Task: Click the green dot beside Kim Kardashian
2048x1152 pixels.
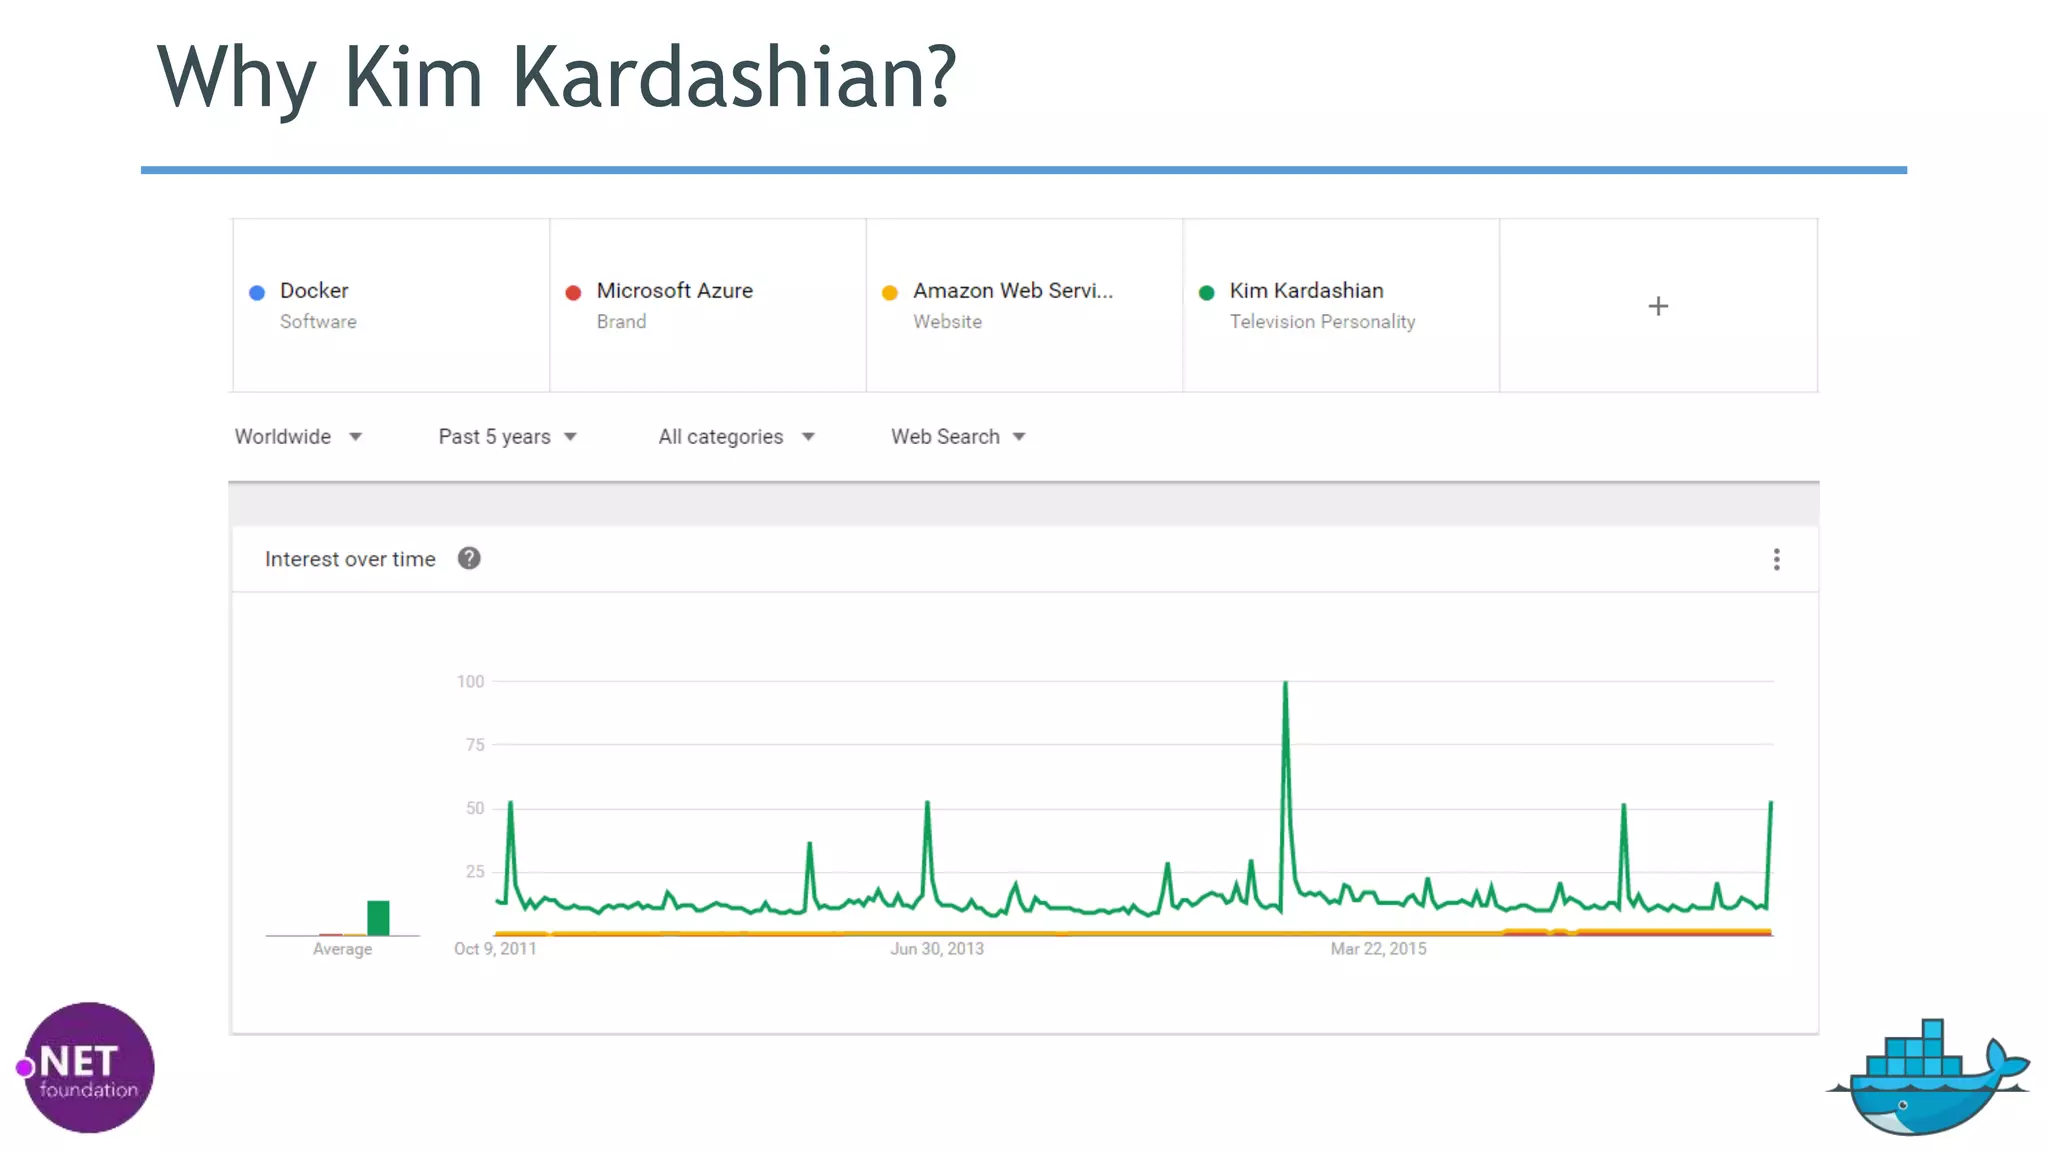Action: click(1206, 292)
